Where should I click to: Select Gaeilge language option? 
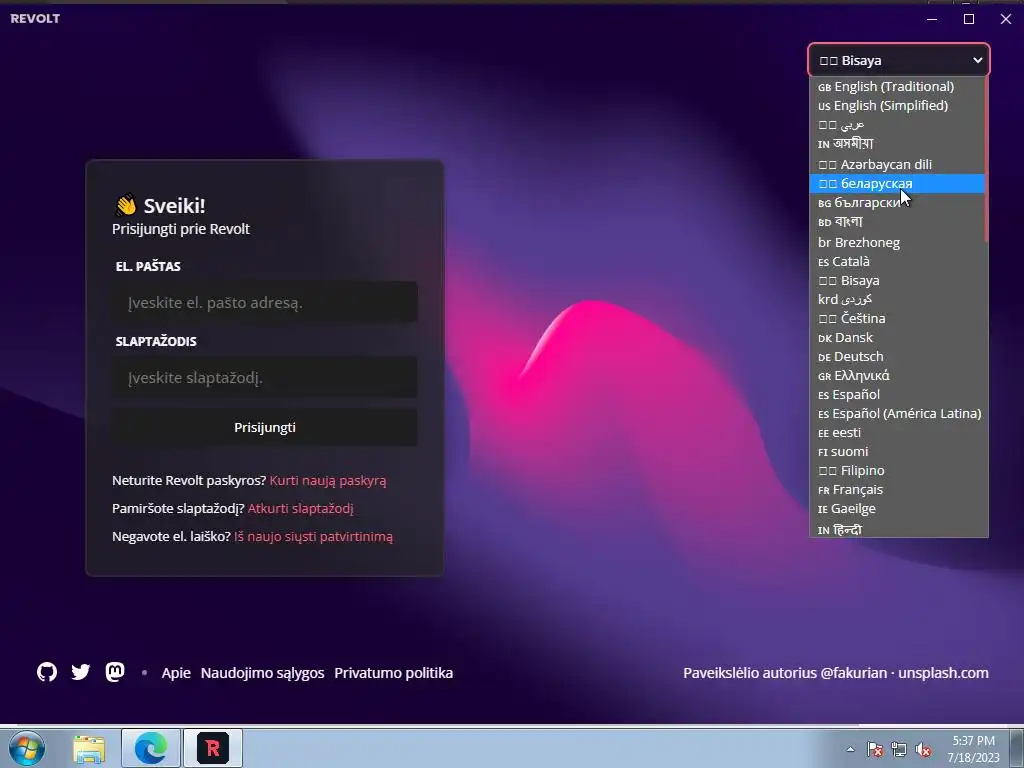pos(897,508)
